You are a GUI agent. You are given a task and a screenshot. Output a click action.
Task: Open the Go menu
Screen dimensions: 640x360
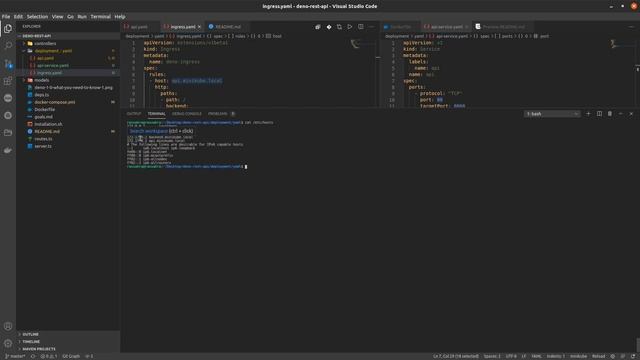70,17
